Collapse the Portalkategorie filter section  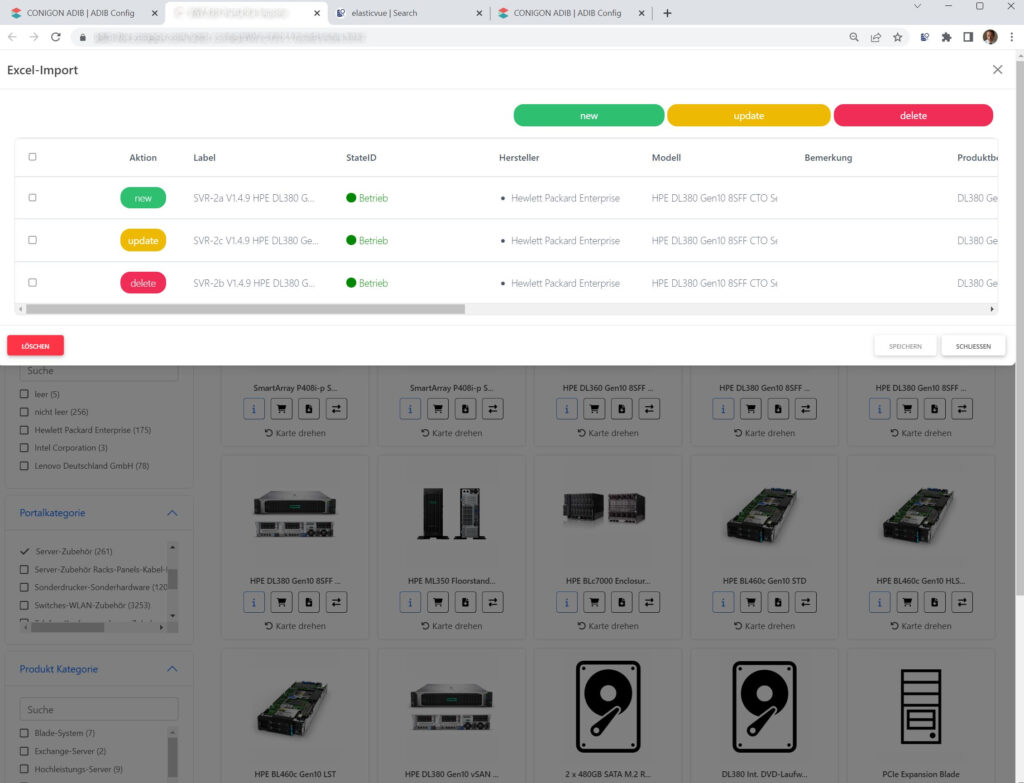click(x=172, y=513)
